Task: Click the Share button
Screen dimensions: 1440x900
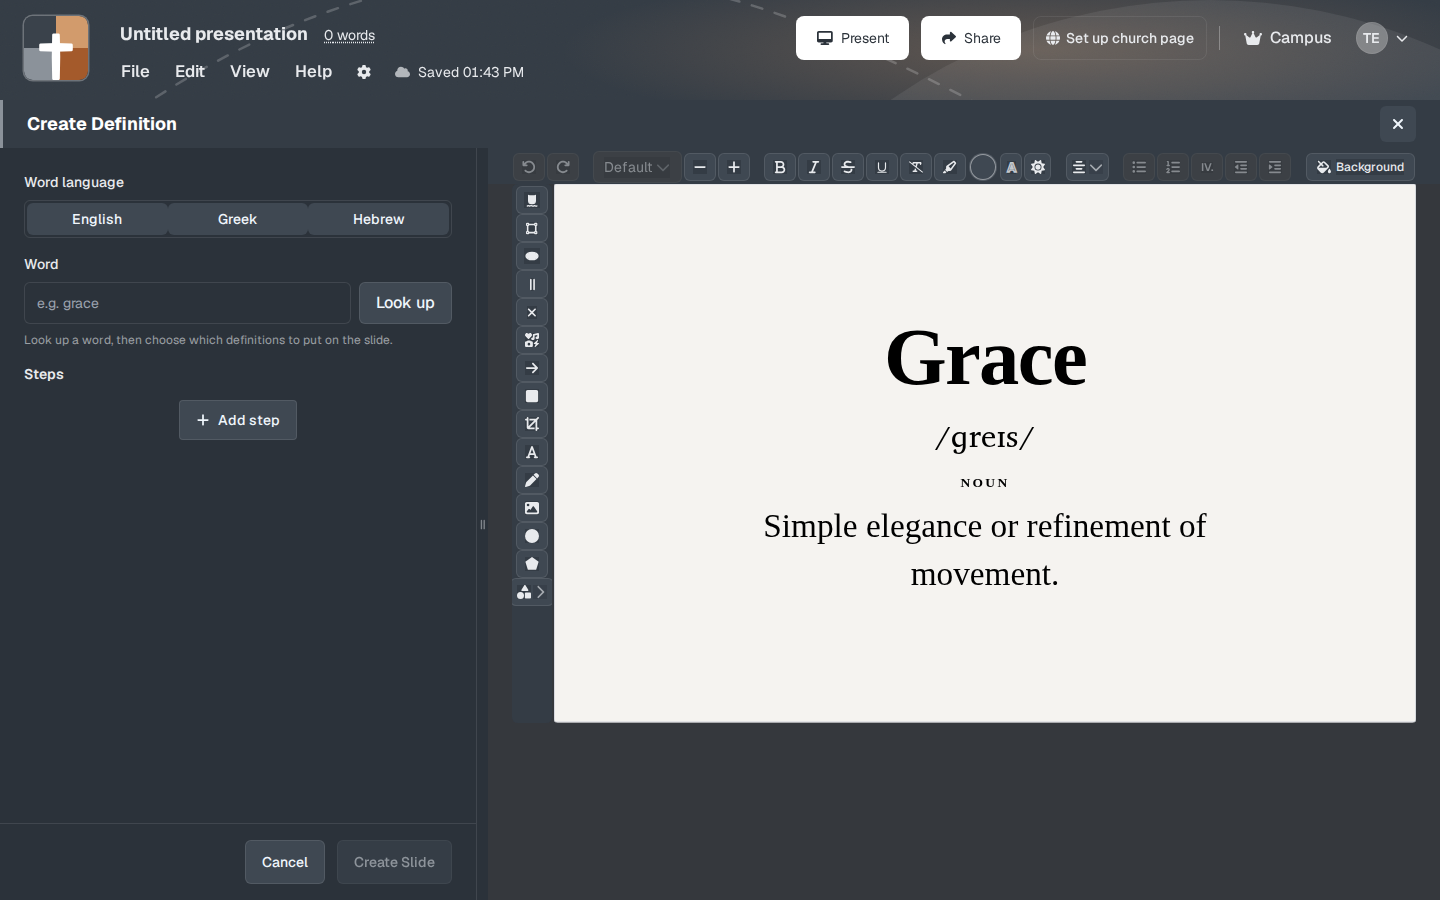Action: click(x=971, y=38)
